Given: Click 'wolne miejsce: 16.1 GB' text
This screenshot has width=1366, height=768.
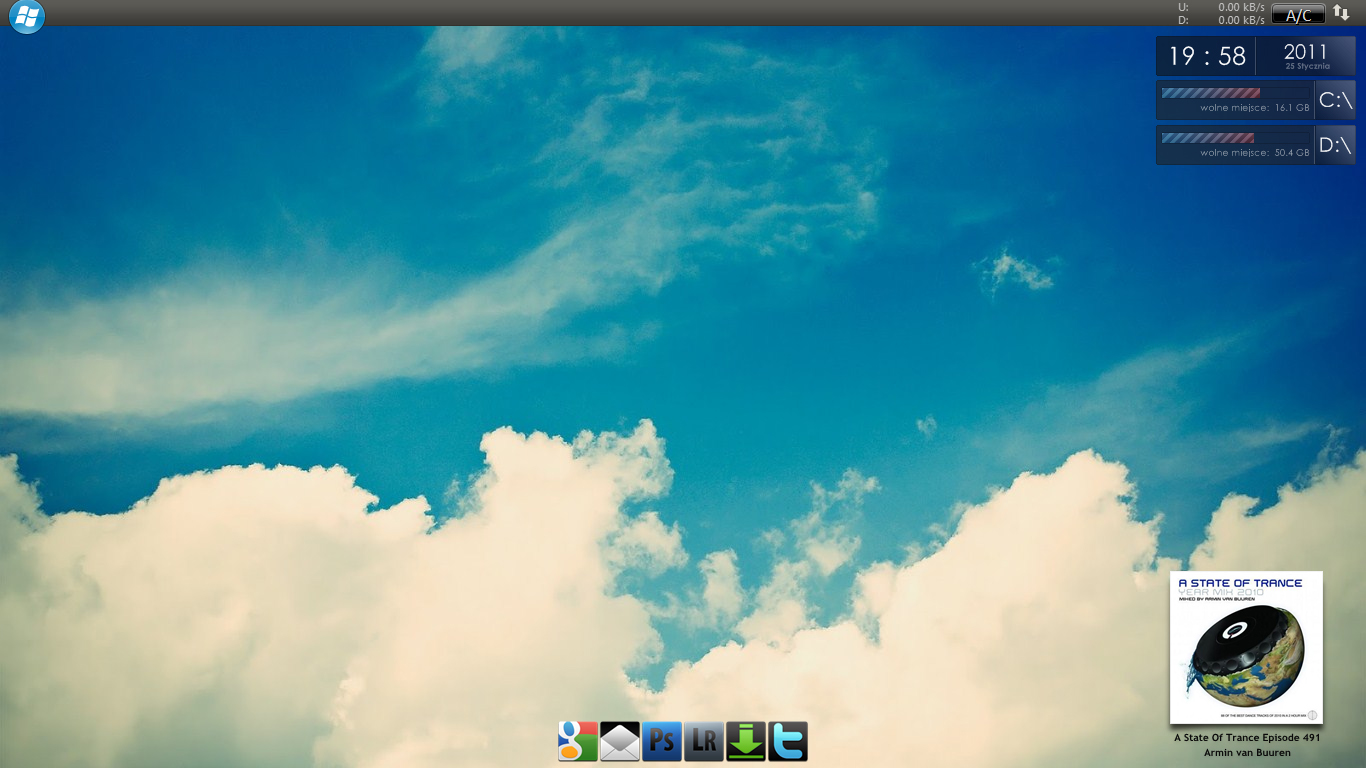Looking at the screenshot, I should (x=1255, y=108).
